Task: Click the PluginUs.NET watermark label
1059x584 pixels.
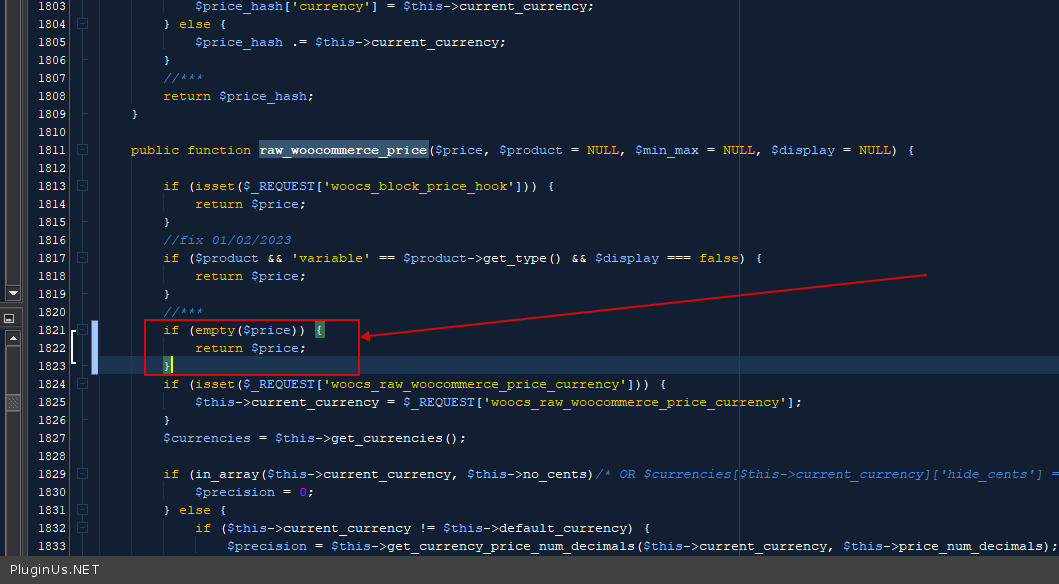Action: pos(55,570)
